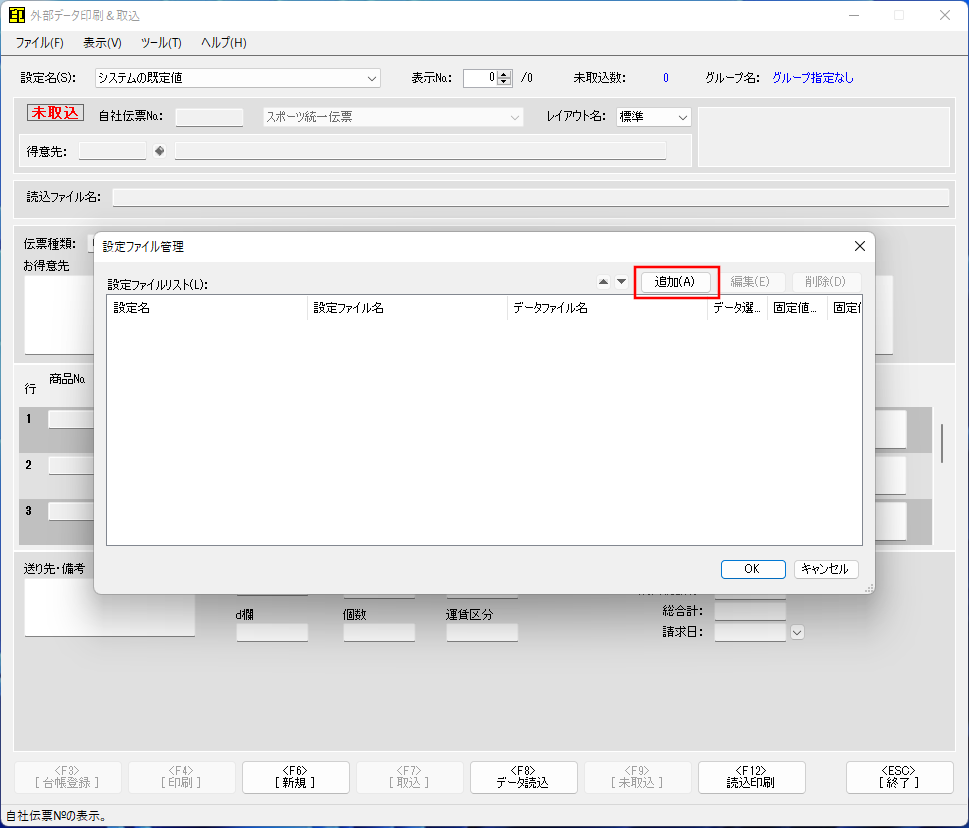Click the dialog resize grip icon
This screenshot has height=828, width=969.
point(869,589)
